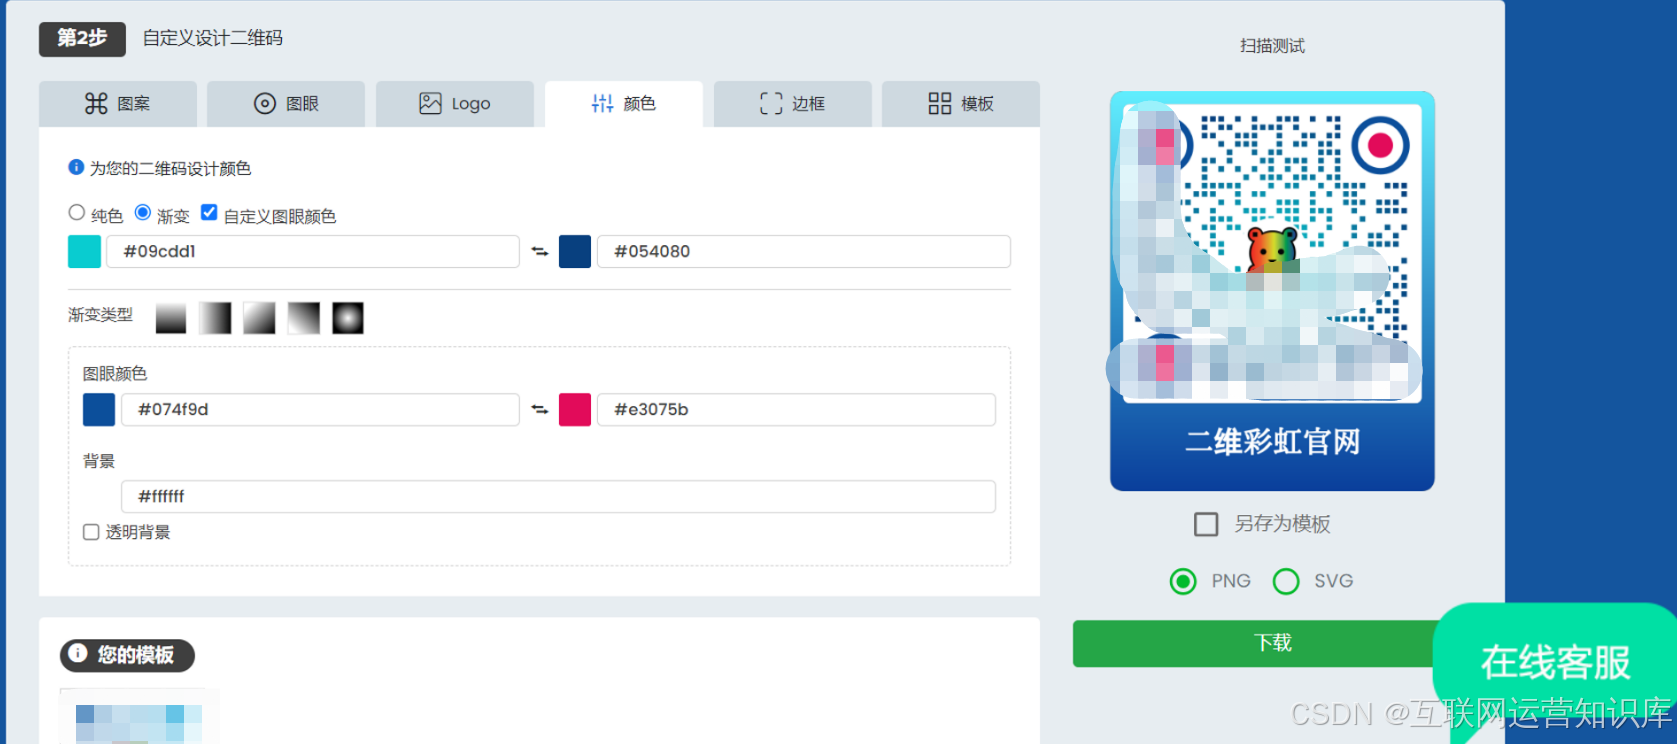The width and height of the screenshot is (1677, 744).
Task: Choose the first vertical gradient type
Action: (171, 318)
